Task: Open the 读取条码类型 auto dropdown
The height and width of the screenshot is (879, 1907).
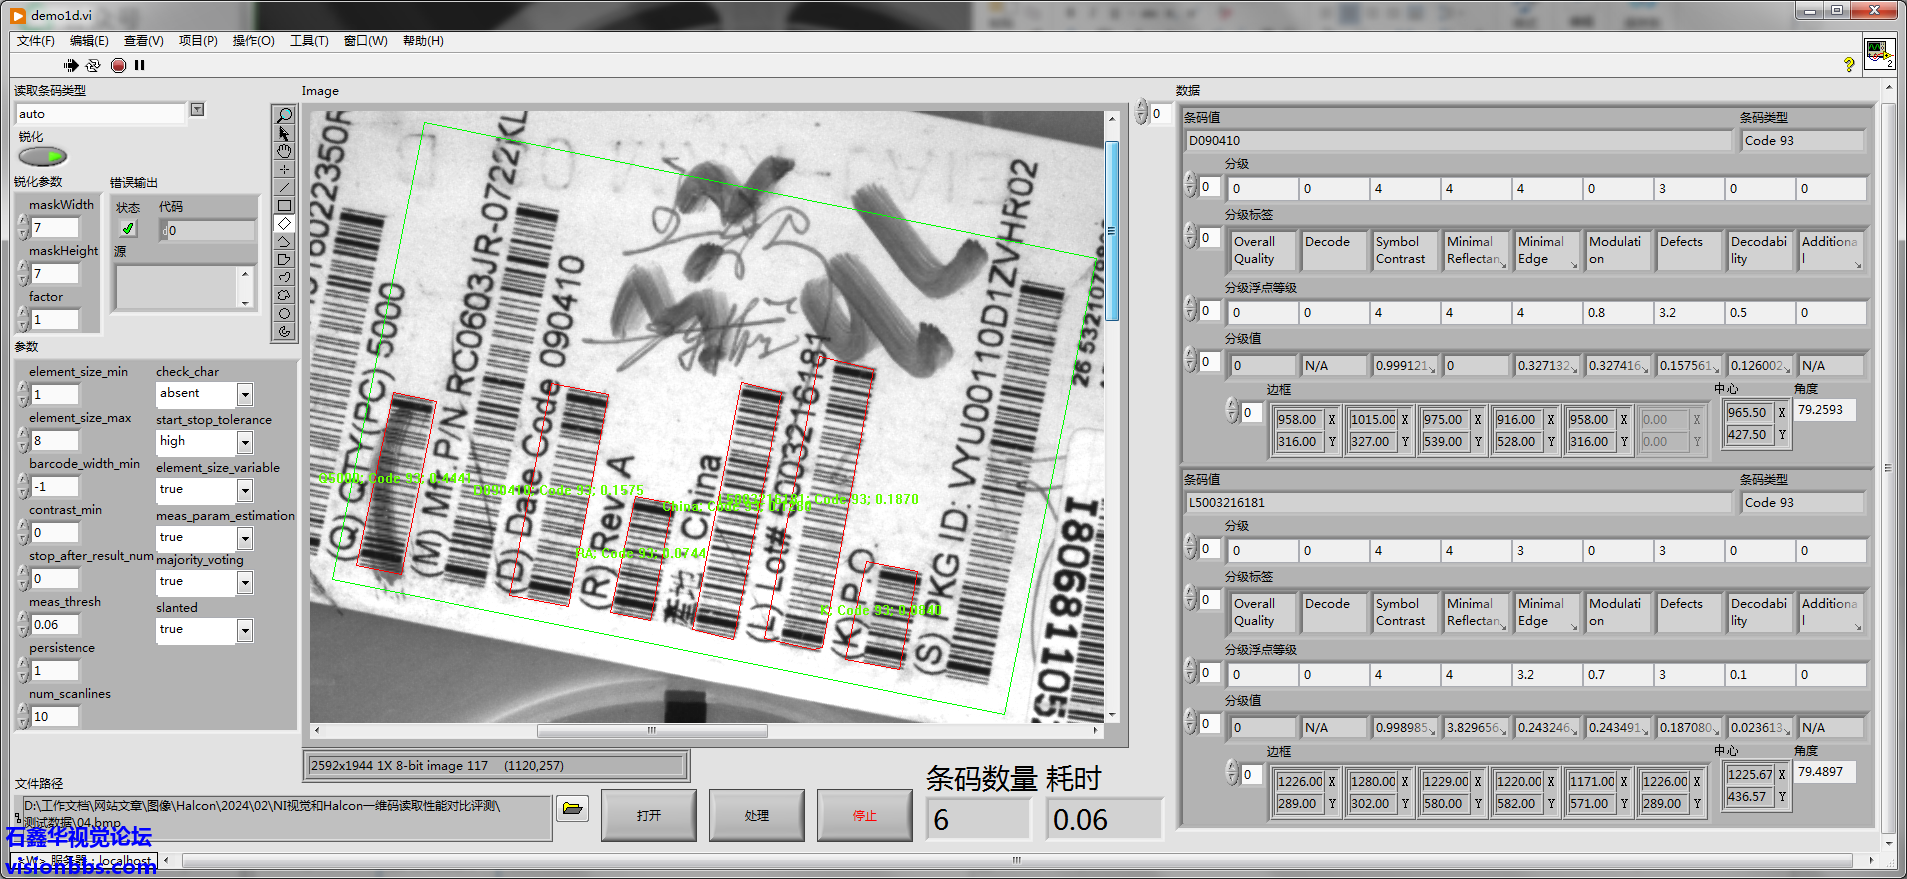Action: pos(197,110)
